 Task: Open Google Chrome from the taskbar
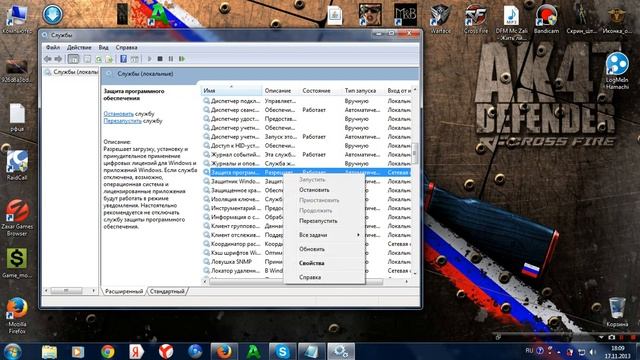108,351
